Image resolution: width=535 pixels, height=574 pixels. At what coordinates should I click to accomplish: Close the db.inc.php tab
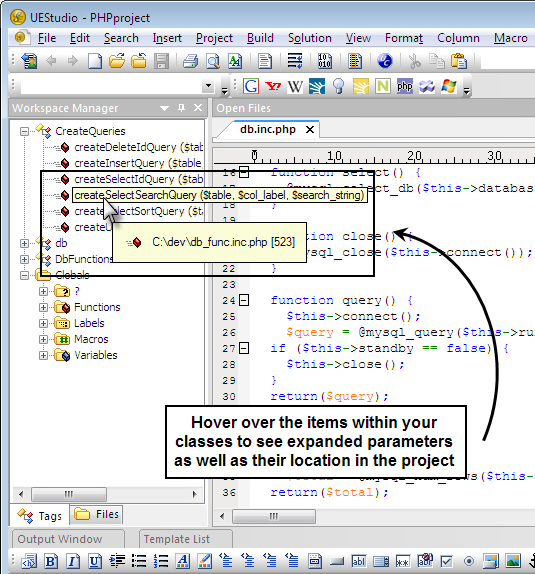310,130
